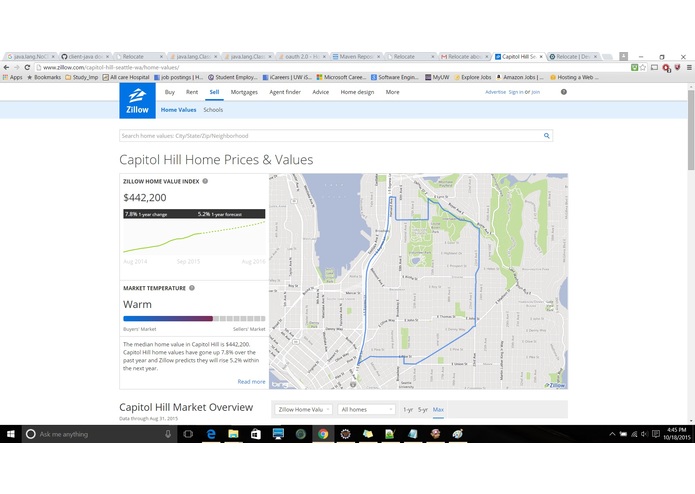Open the Home design menu
This screenshot has width=695, height=494.
[357, 92]
